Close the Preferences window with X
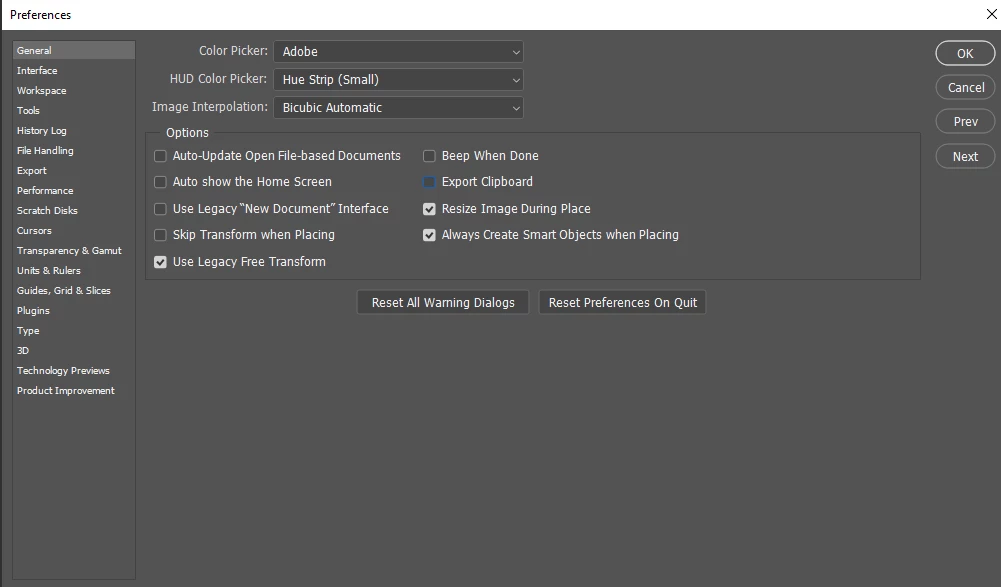The width and height of the screenshot is (1001, 587). click(x=991, y=14)
